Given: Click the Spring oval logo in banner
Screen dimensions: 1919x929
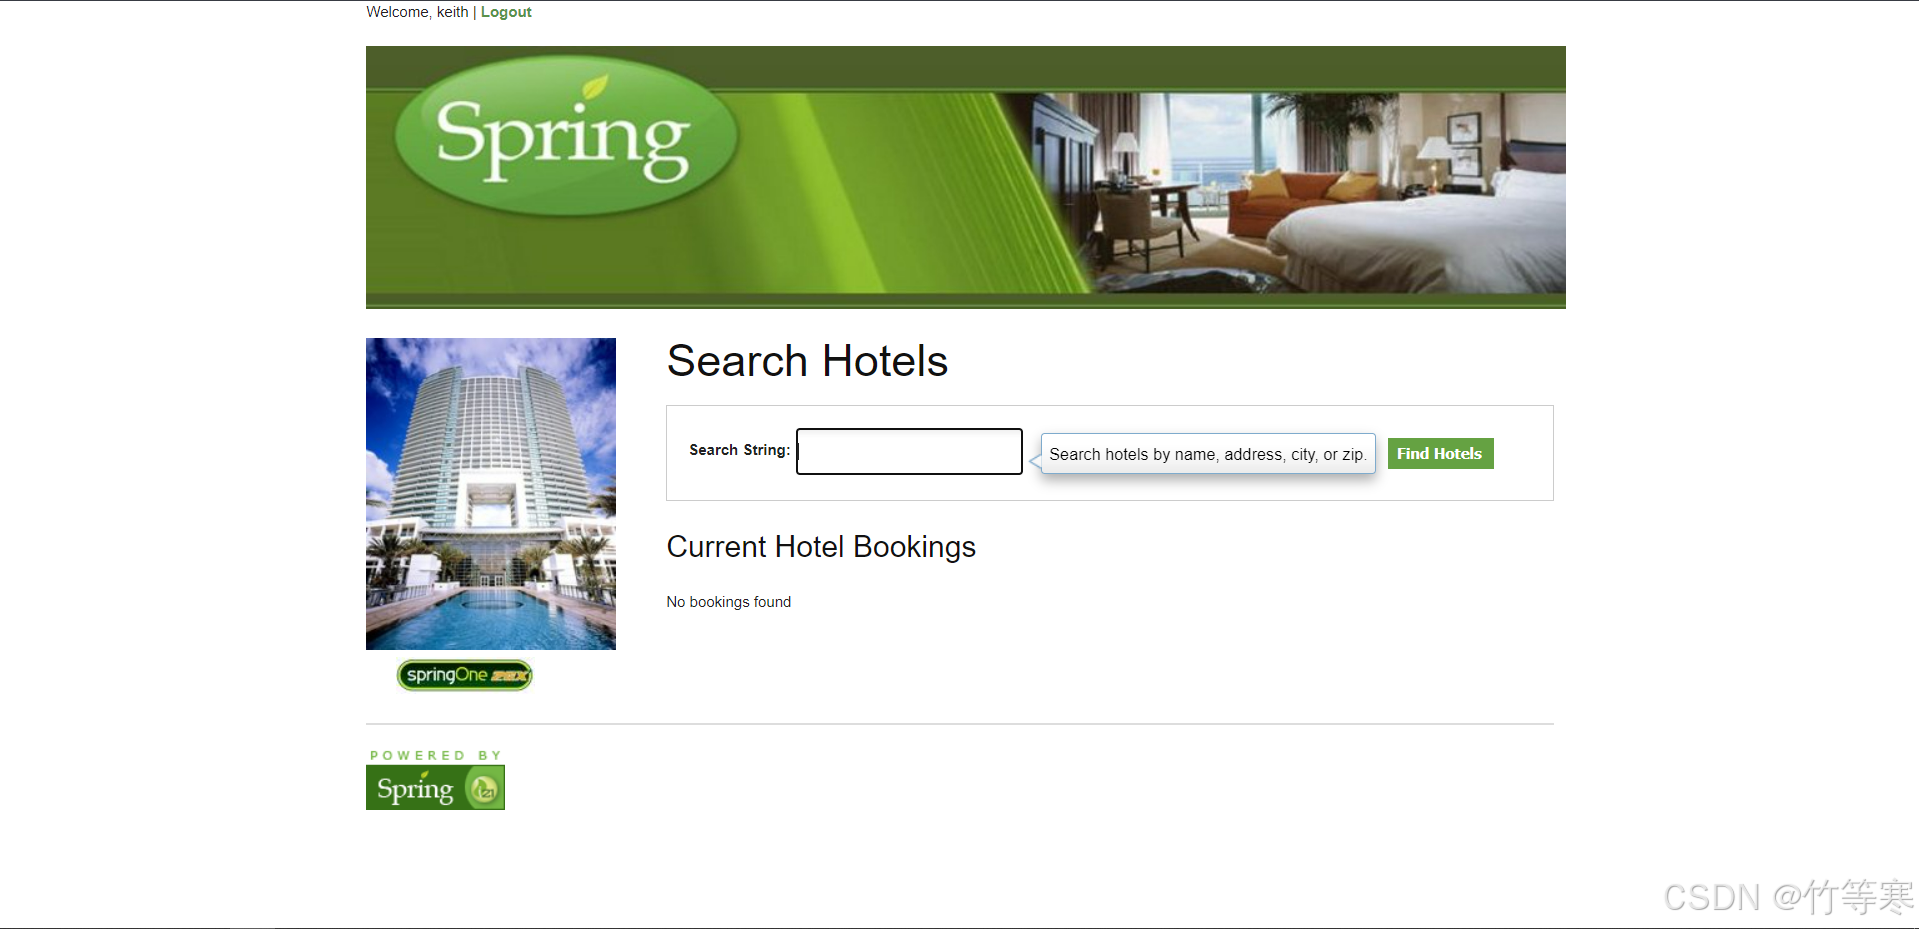Looking at the screenshot, I should pos(566,136).
